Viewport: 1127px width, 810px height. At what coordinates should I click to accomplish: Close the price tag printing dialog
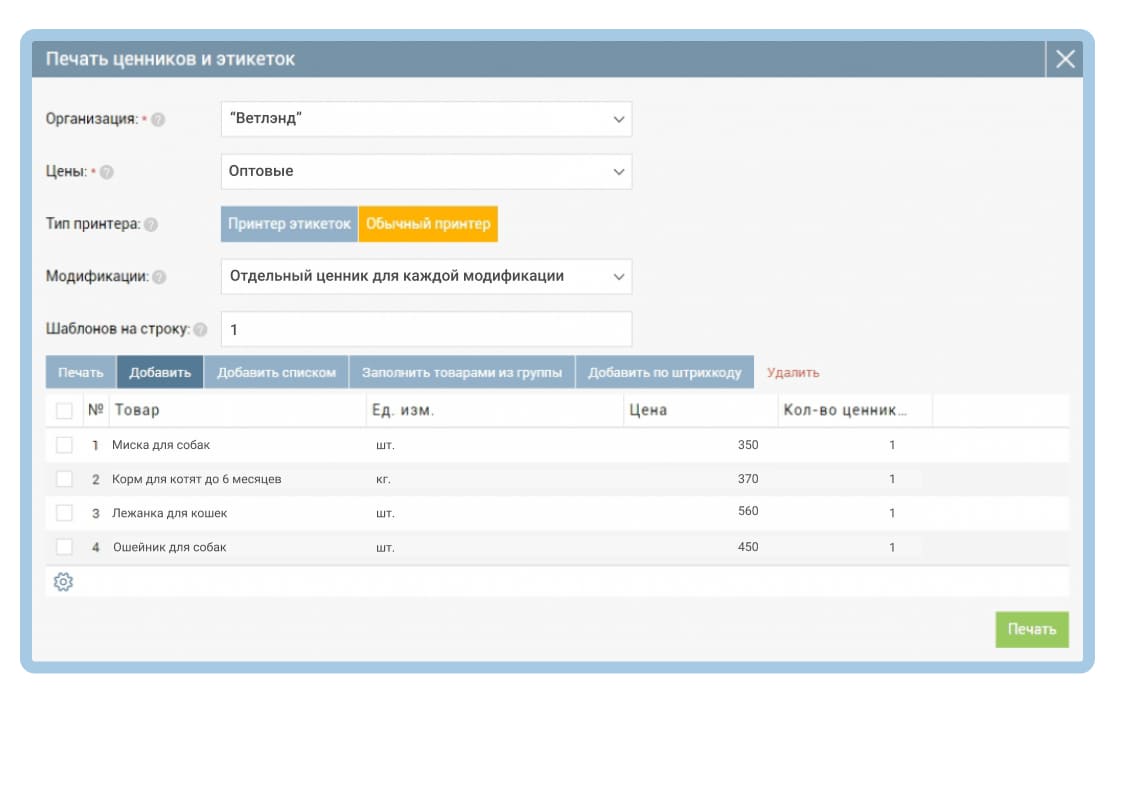pos(1064,59)
